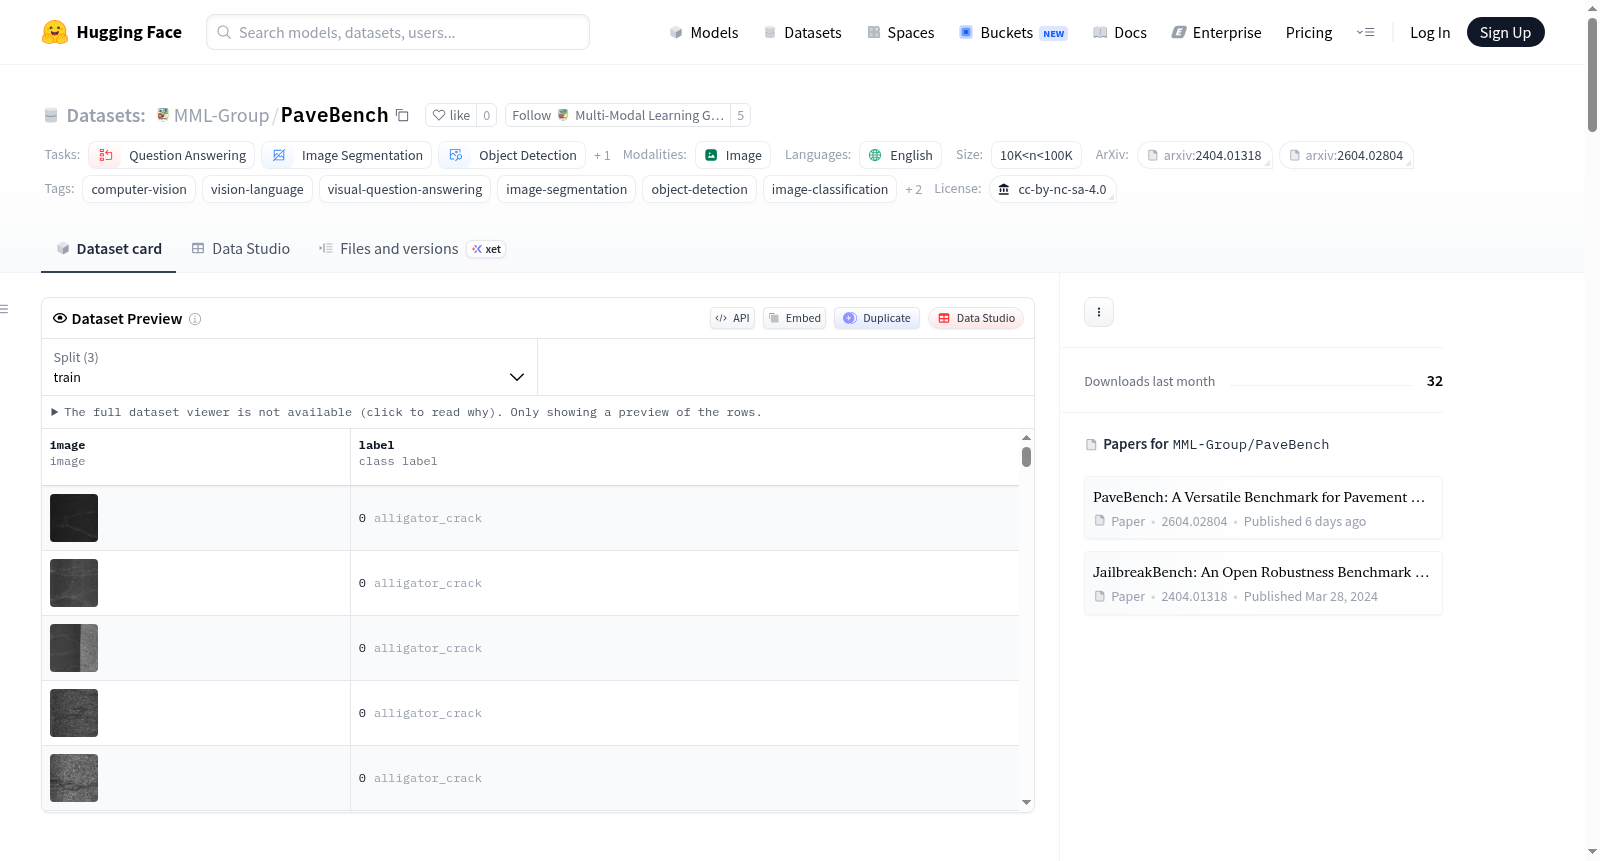Select the English language tag
Screen dimensions: 1600x861
coord(900,155)
